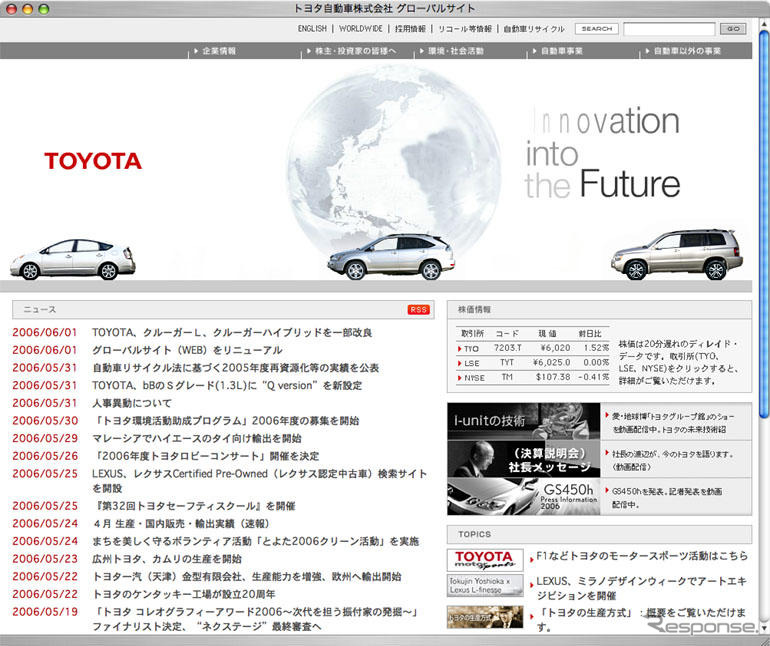Open the 社長メッセージ banner image

click(523, 459)
